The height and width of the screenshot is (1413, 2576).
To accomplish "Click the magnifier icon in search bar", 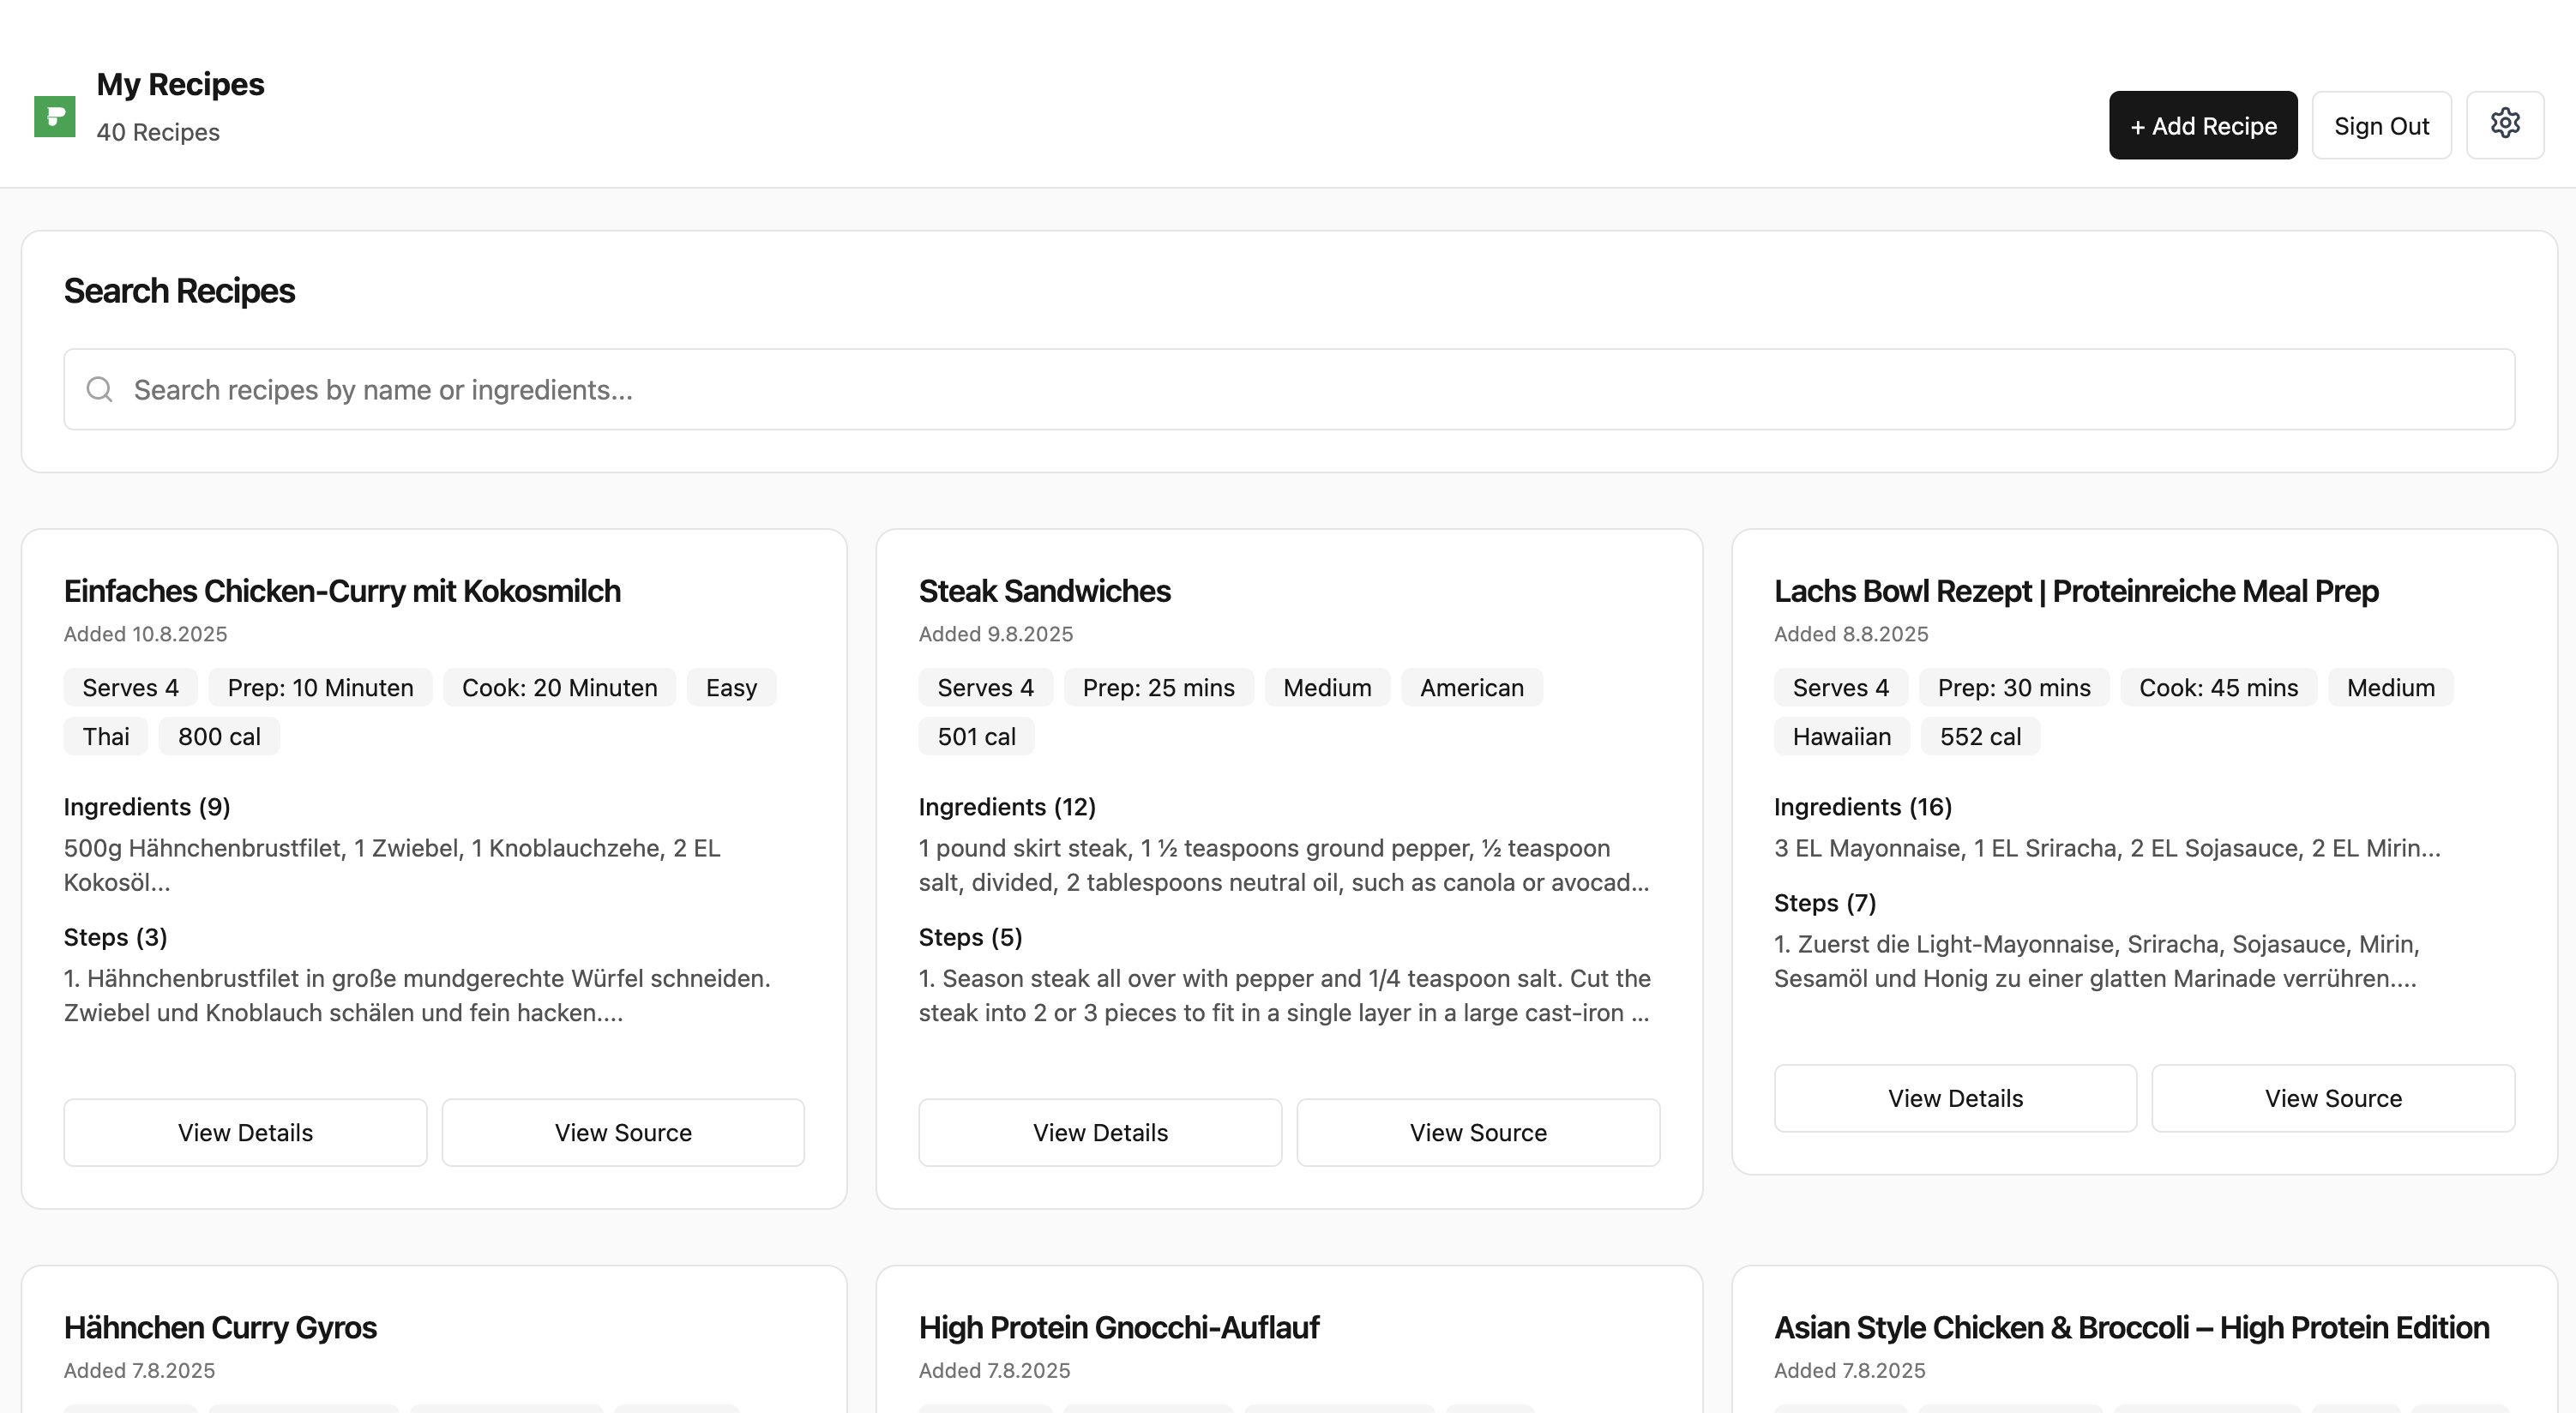I will pos(99,389).
